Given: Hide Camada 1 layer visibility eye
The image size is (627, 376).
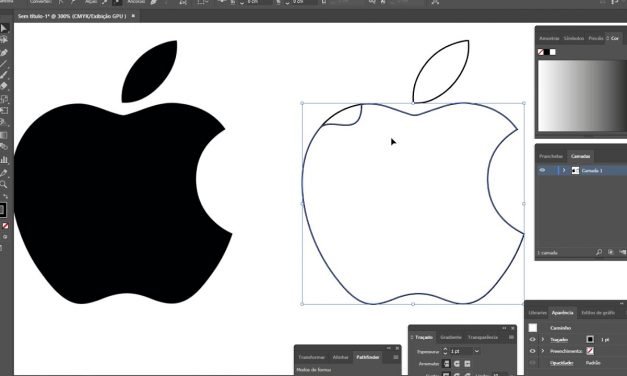Looking at the screenshot, I should point(542,170).
